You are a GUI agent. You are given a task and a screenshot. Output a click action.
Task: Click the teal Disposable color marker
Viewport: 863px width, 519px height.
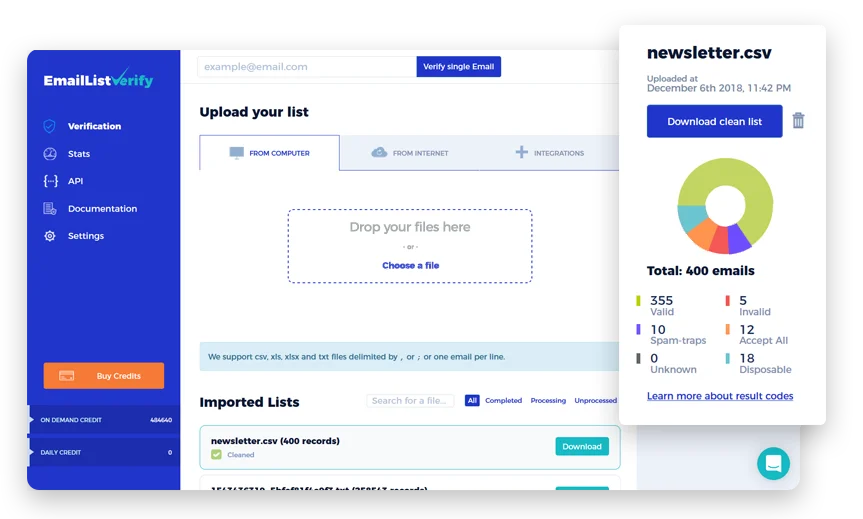728,358
